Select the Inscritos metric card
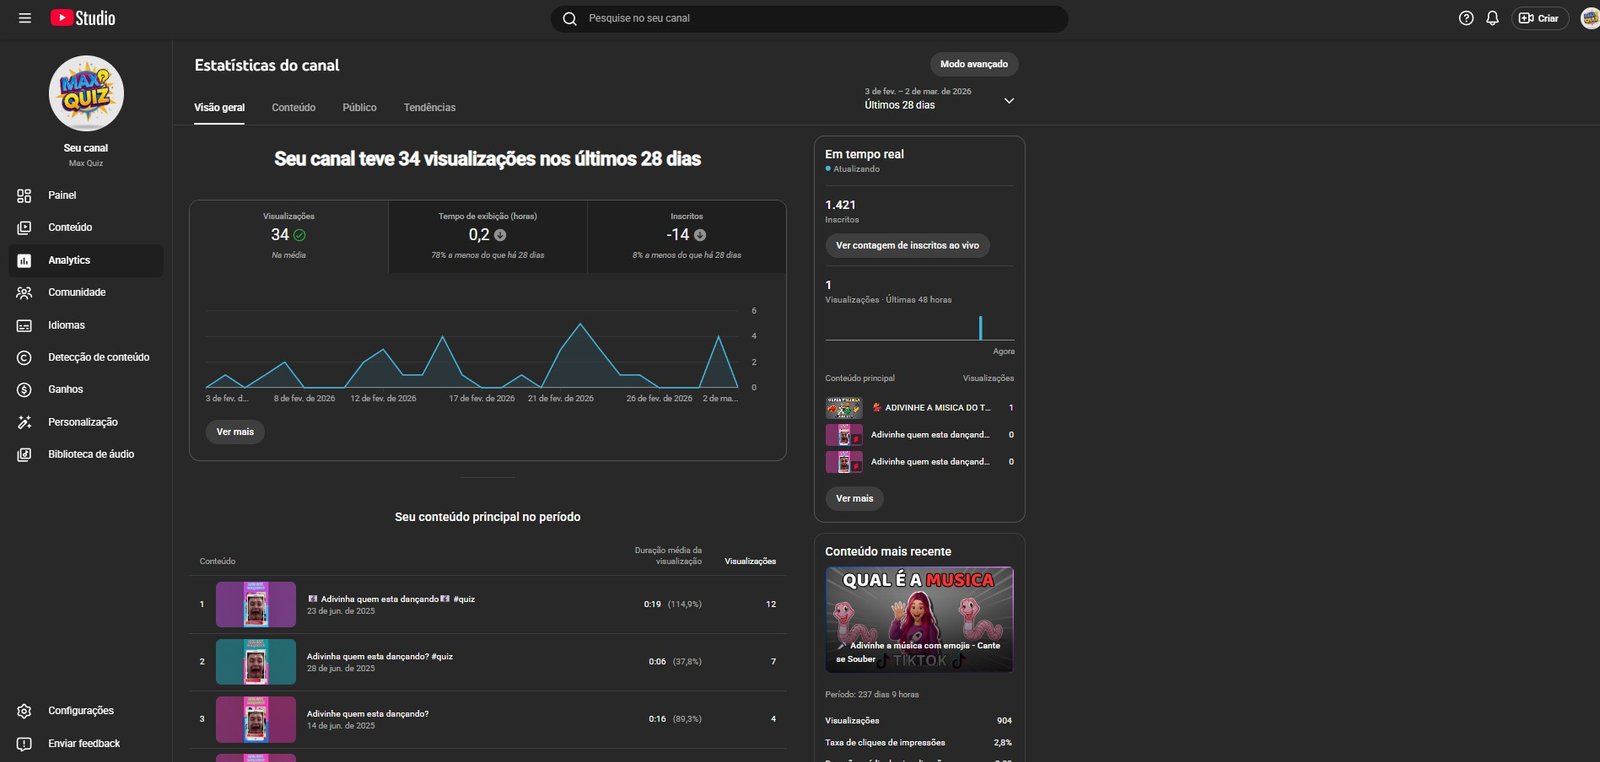 point(686,236)
